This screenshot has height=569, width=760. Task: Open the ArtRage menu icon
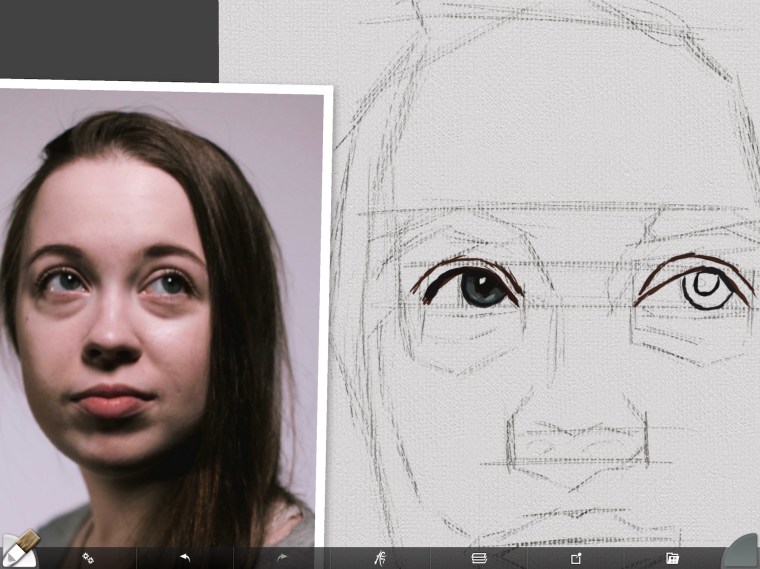pos(380,558)
